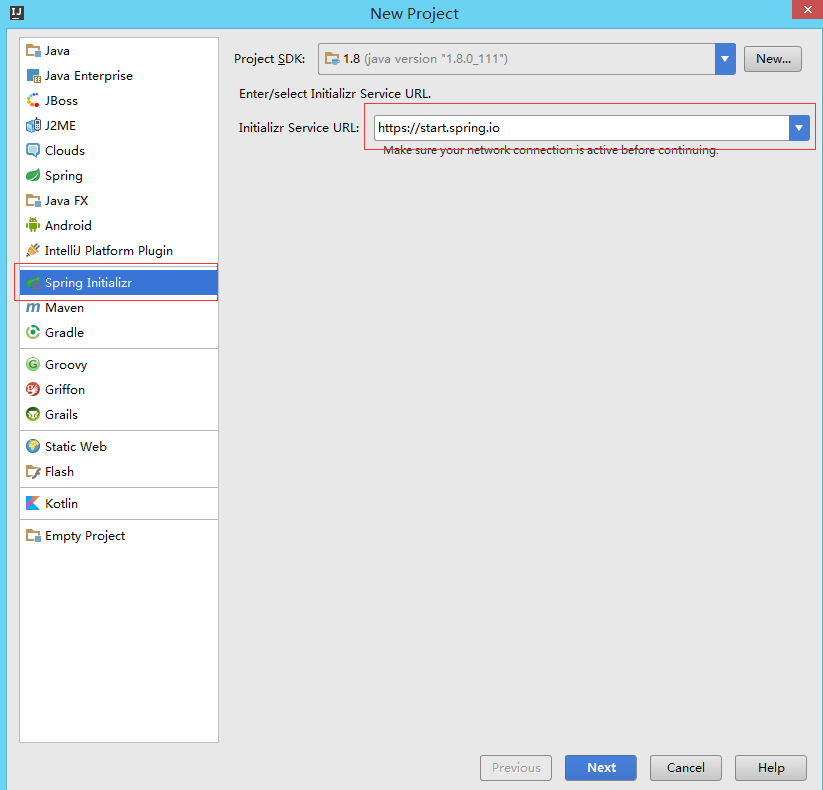Open the Project SDK dropdown arrow

[725, 59]
